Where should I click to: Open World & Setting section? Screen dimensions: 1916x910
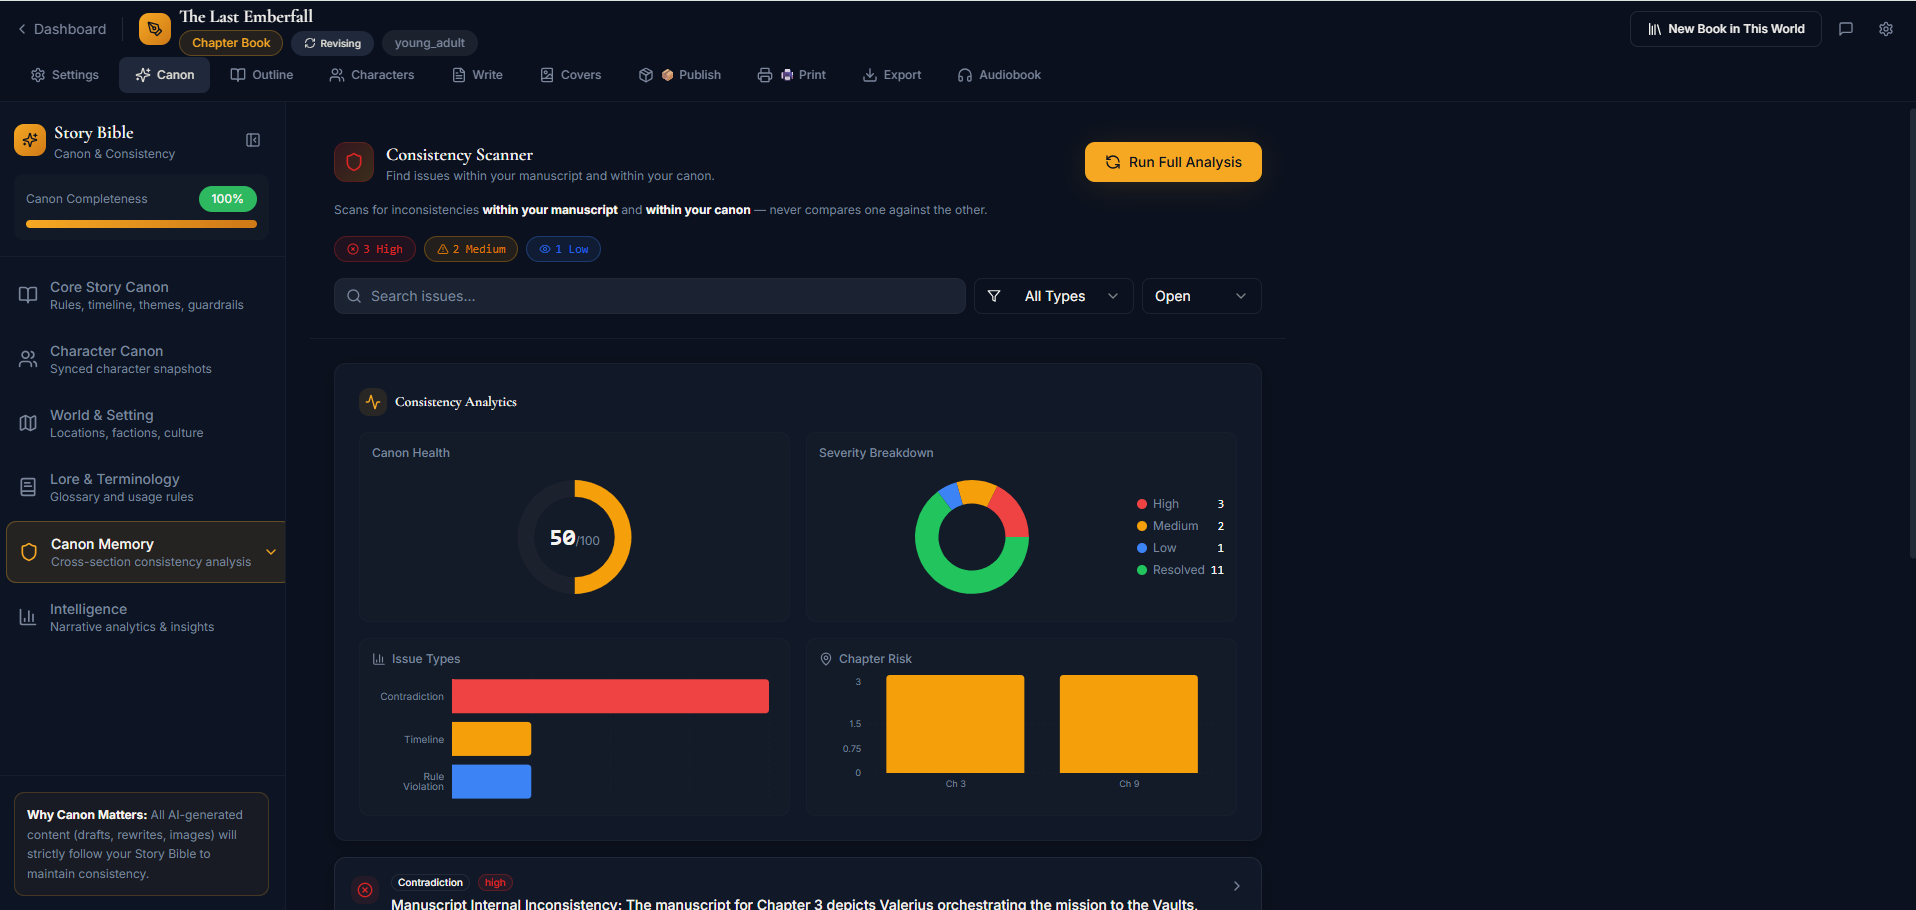(143, 423)
